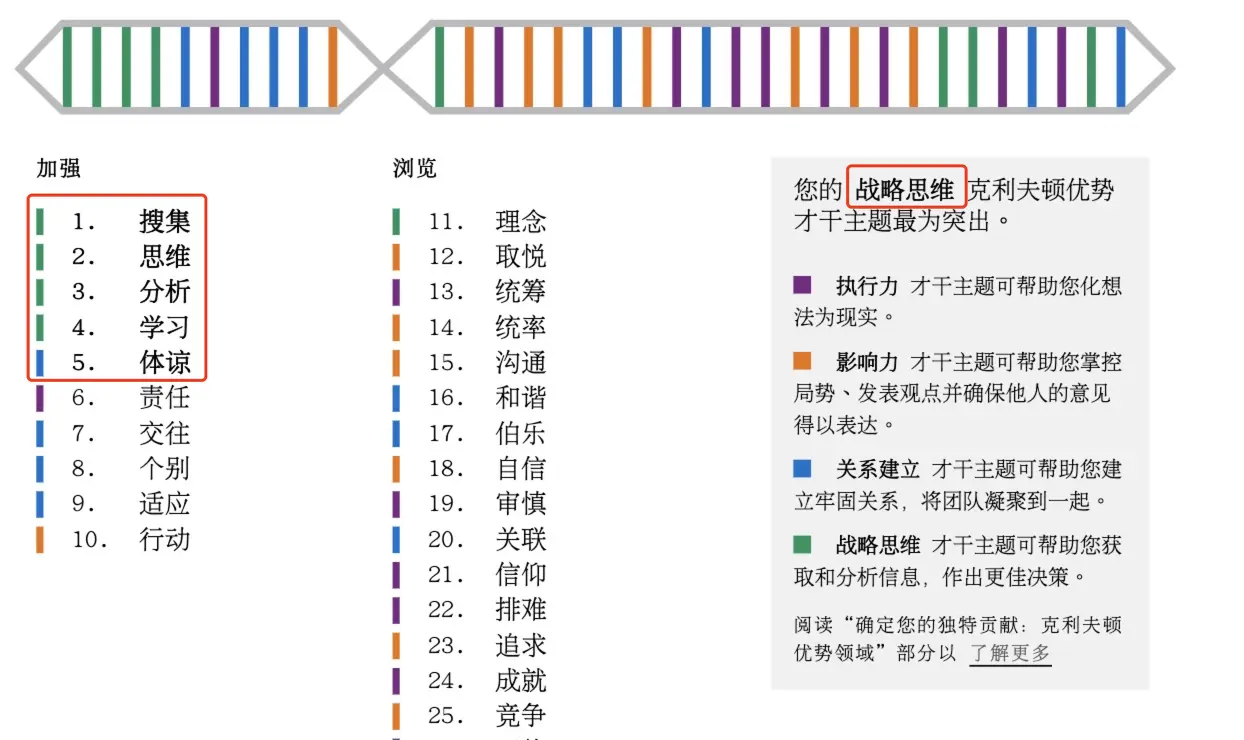The width and height of the screenshot is (1244, 740).
Task: Click the 排难 theme at rank 22
Action: [x=520, y=610]
